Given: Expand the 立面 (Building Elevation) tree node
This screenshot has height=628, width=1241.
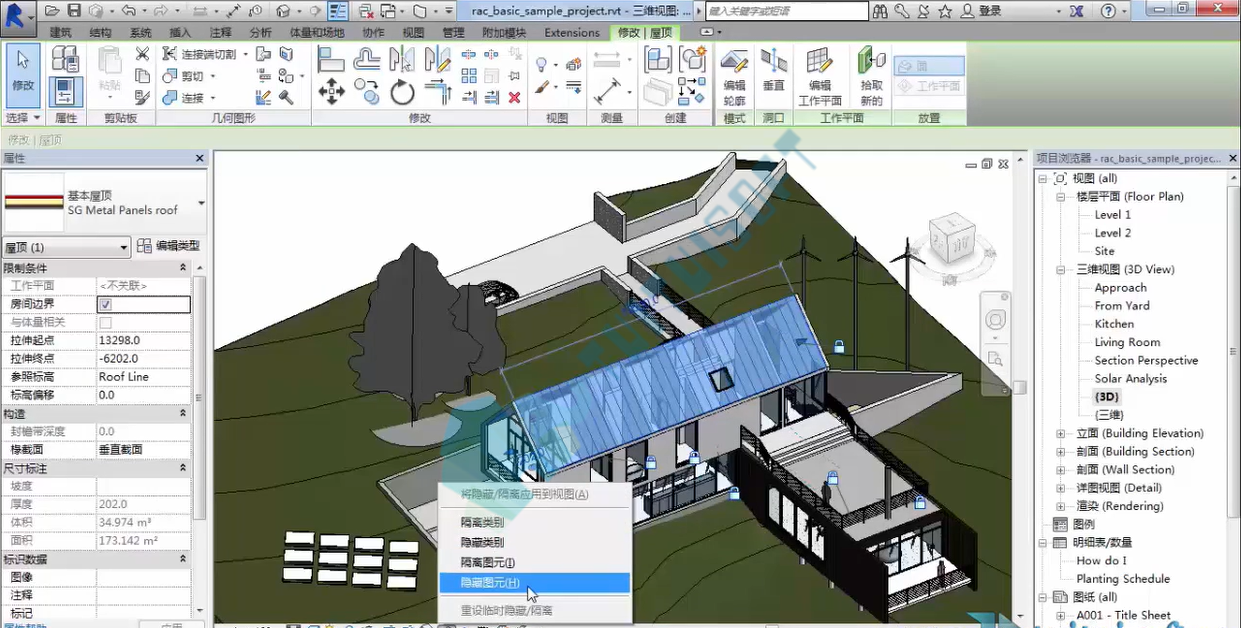Looking at the screenshot, I should click(1061, 433).
